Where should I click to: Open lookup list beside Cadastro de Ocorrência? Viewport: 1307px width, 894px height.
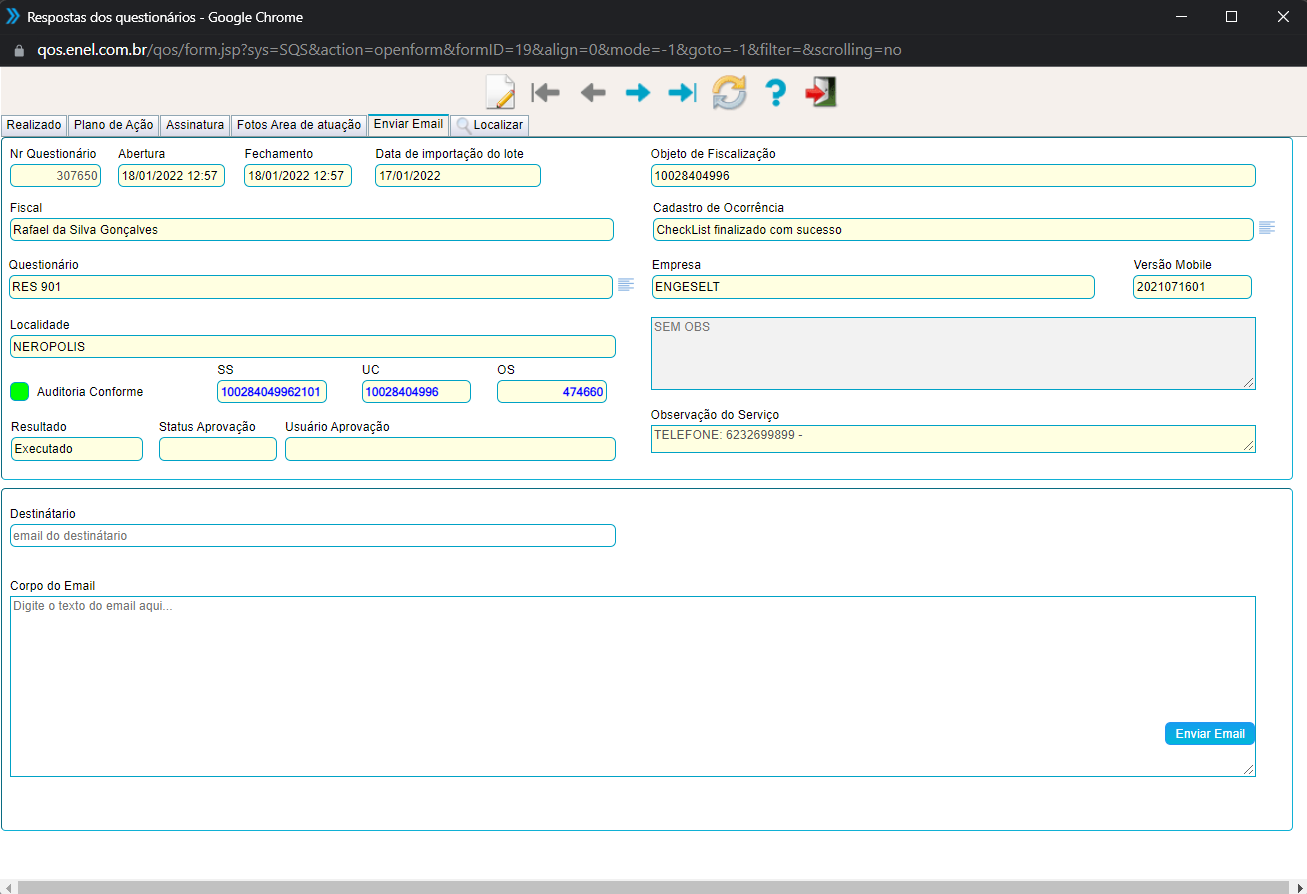point(1266,228)
